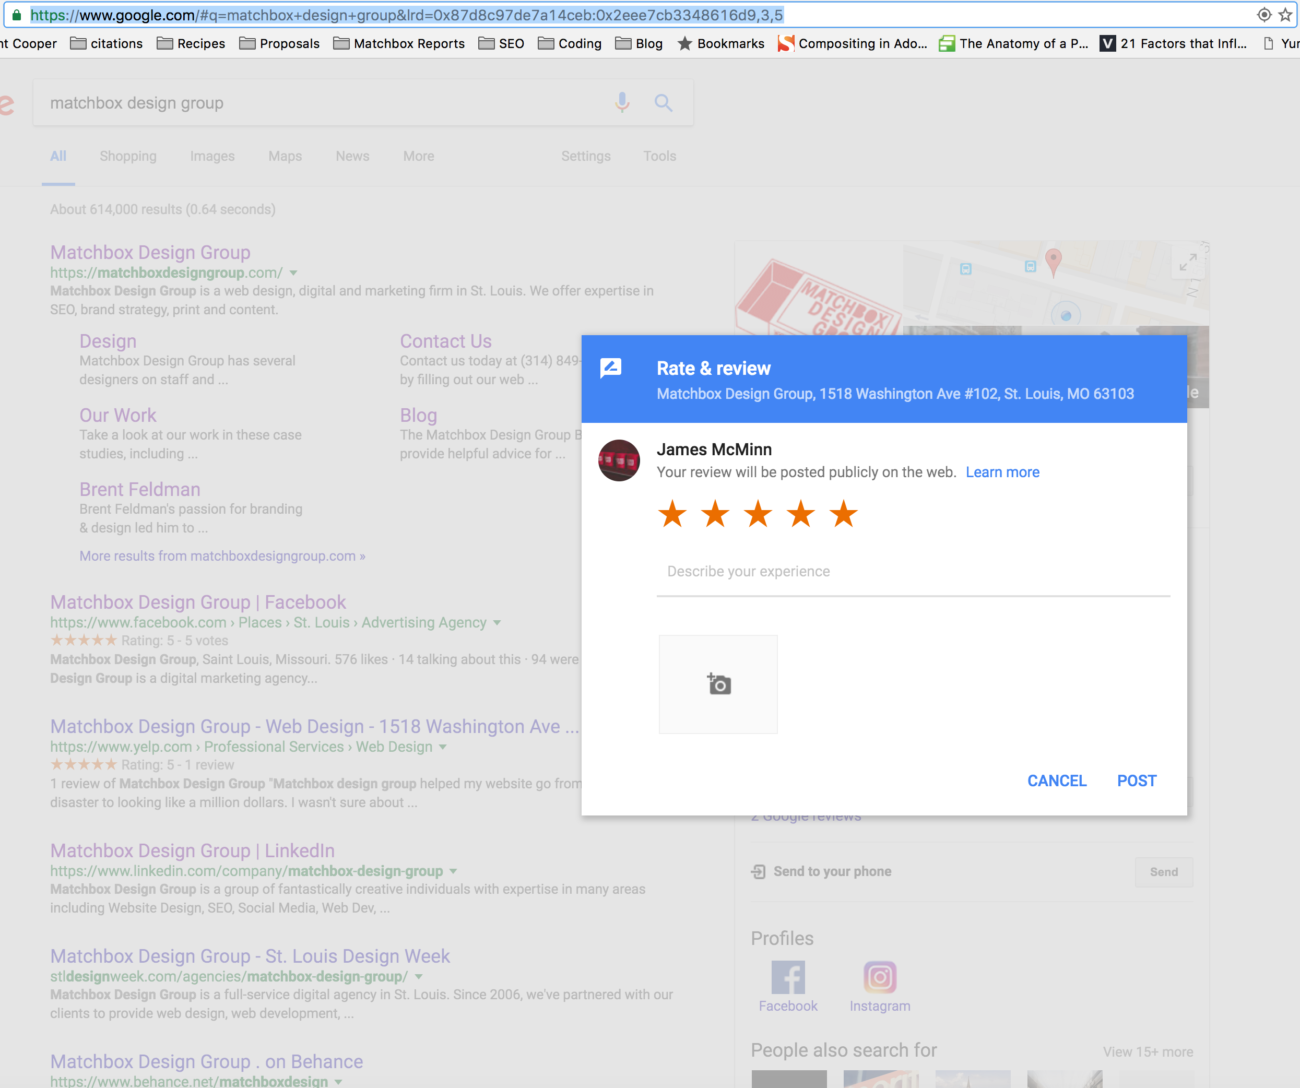
Task: Select the second rating star
Action: pyautogui.click(x=715, y=514)
